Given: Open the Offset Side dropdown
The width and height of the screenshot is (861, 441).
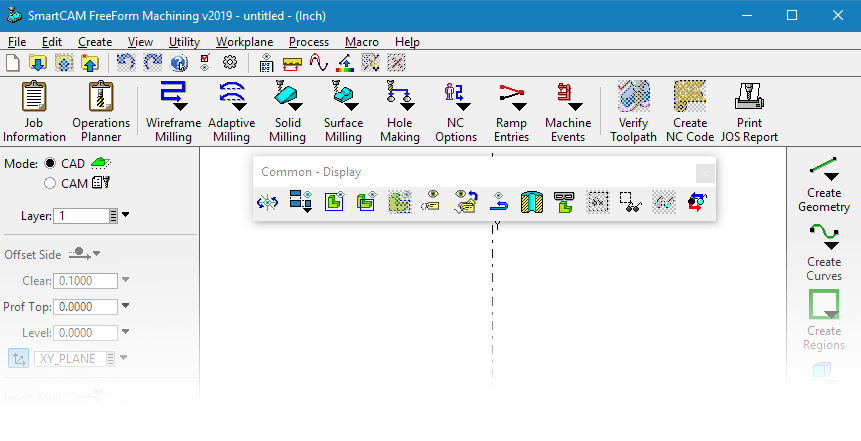Looking at the screenshot, I should pos(97,254).
